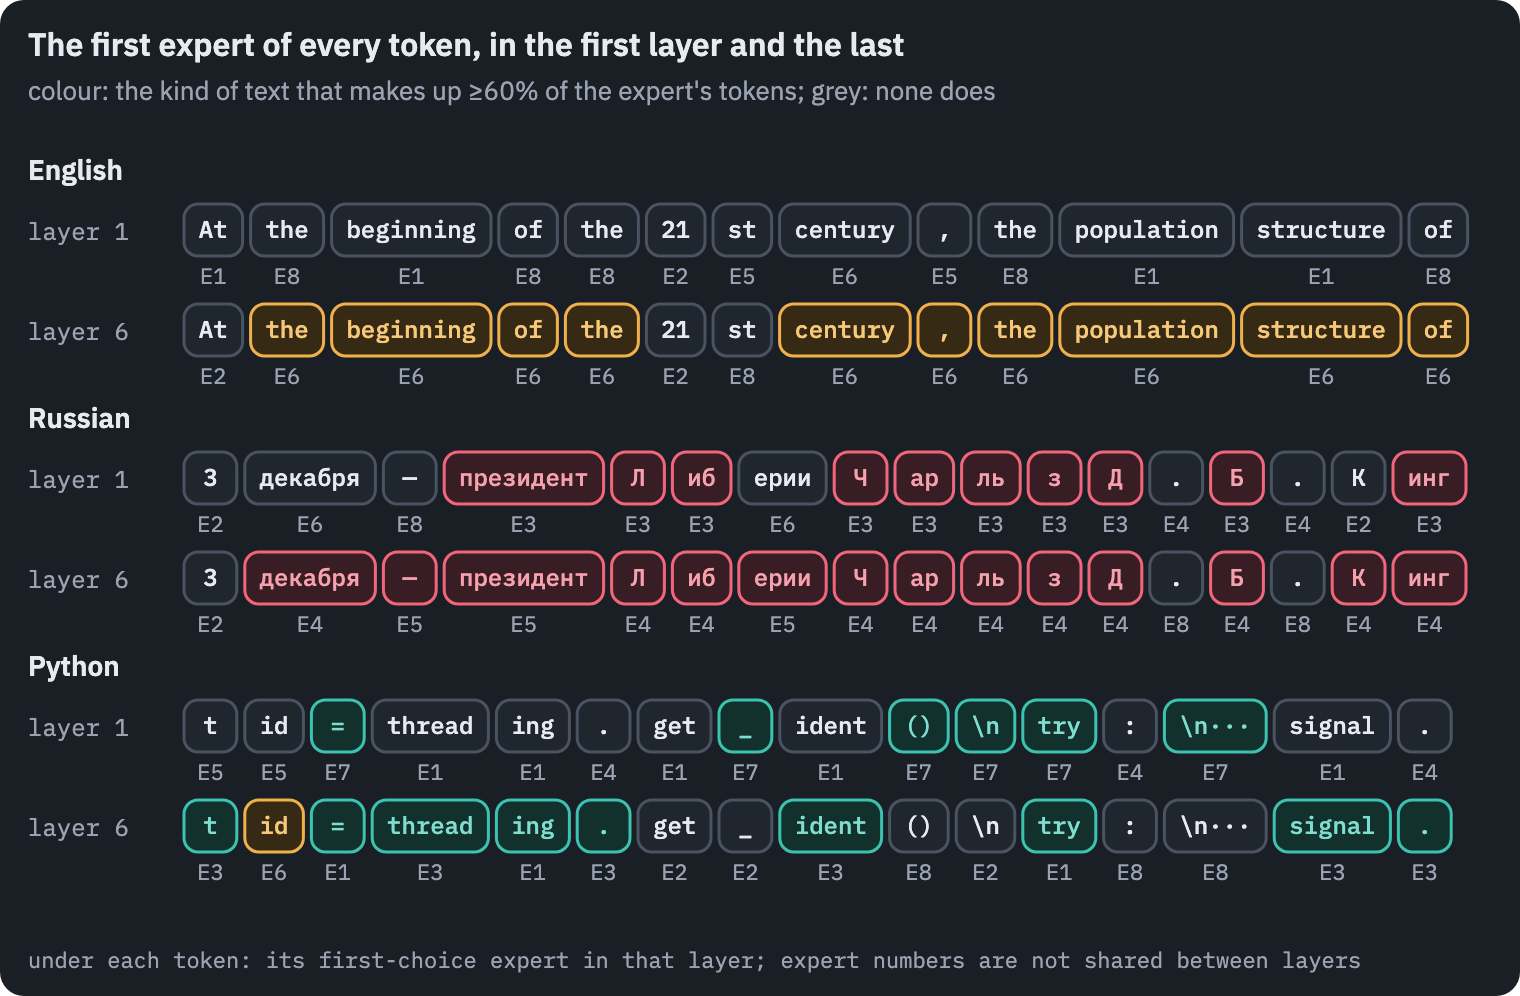
Task: Select the 'ing' token in Python layer 1
Action: (533, 726)
